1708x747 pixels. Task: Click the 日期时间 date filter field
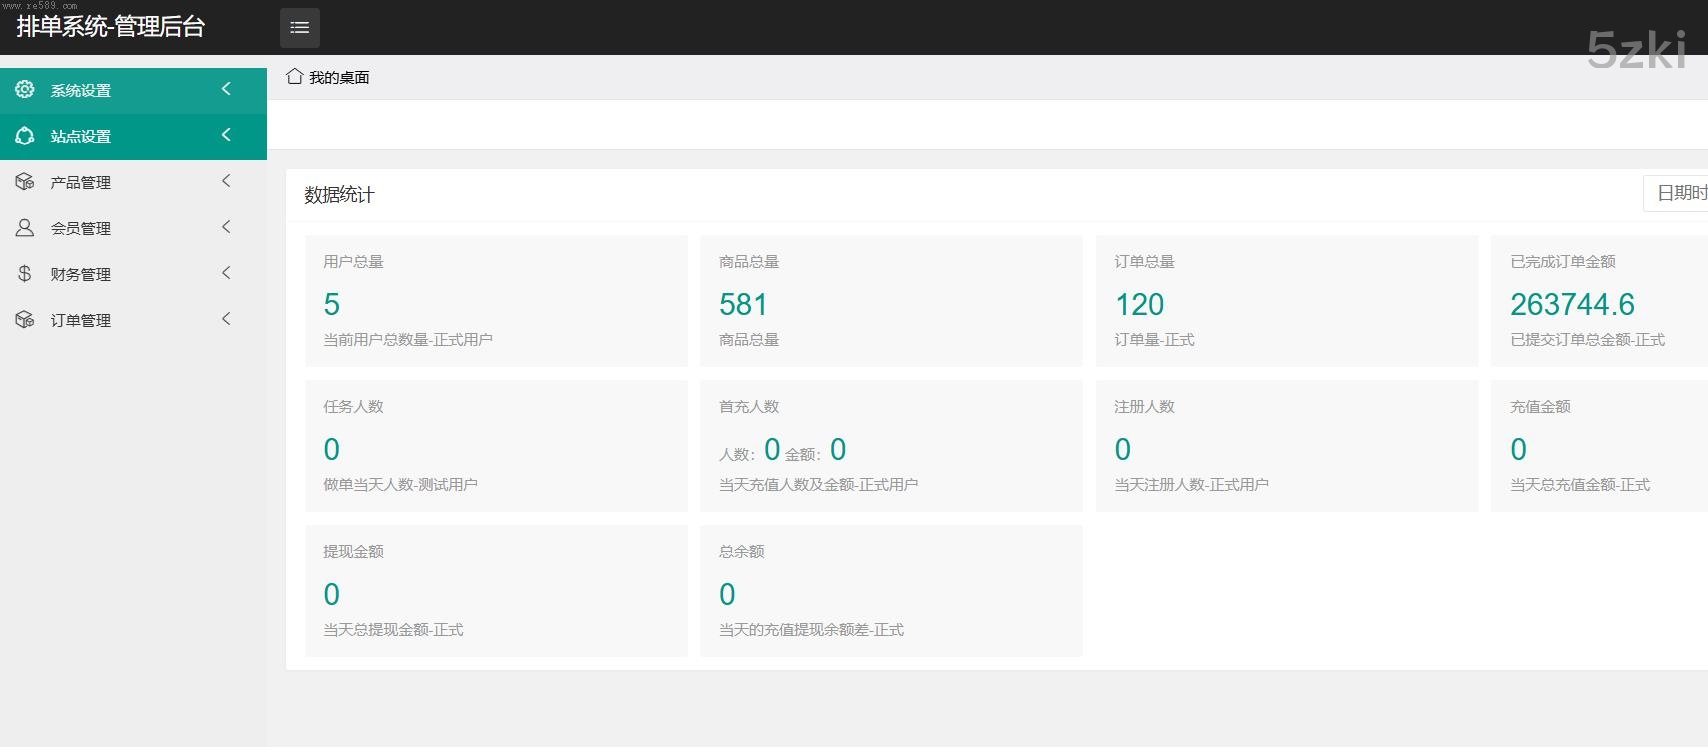[x=1678, y=193]
